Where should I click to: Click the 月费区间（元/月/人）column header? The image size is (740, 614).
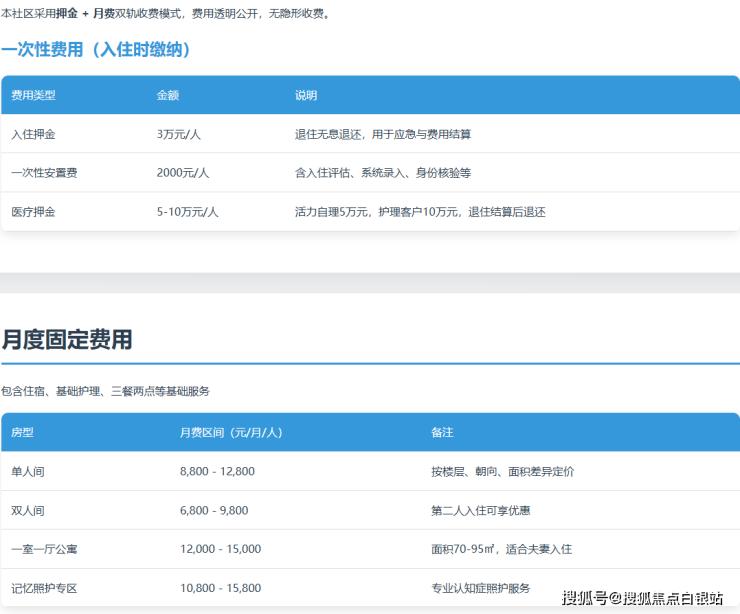231,432
